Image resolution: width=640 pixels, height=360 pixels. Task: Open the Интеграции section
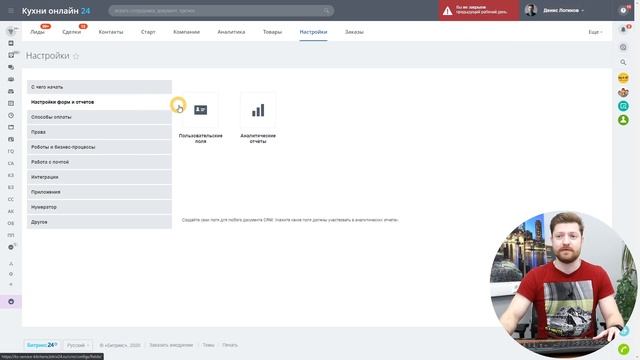click(99, 177)
